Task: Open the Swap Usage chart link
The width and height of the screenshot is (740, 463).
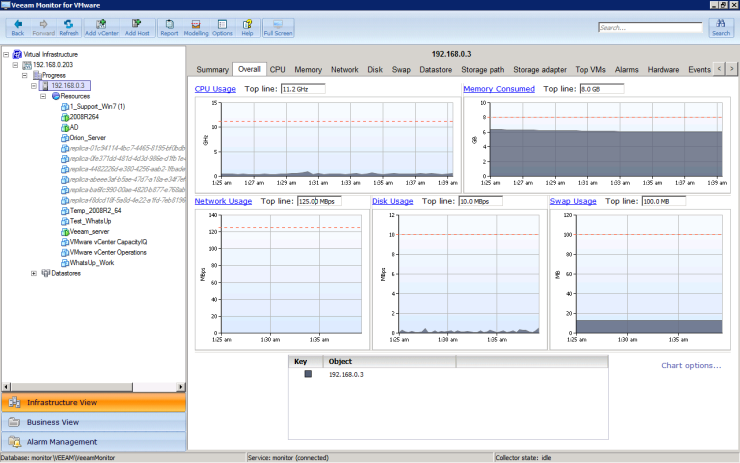Action: pyautogui.click(x=573, y=201)
